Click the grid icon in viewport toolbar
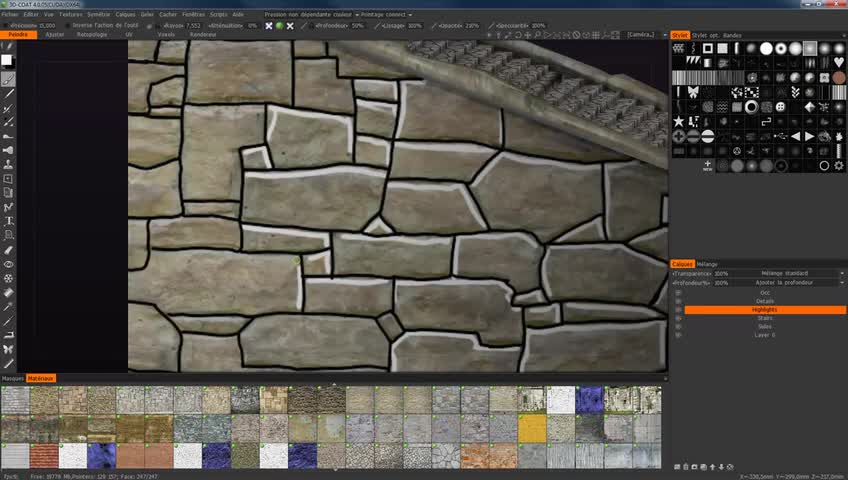 pos(595,35)
